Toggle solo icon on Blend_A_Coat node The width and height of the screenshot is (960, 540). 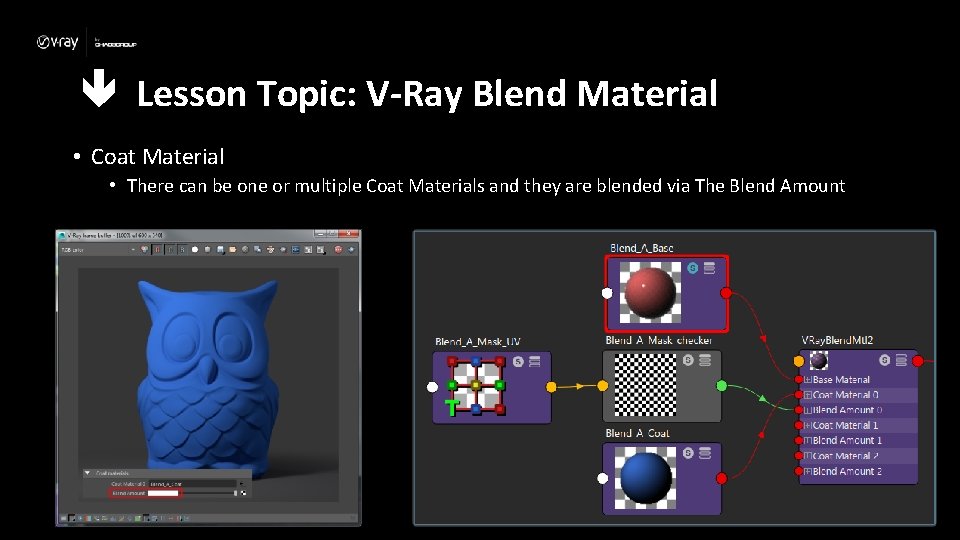(x=688, y=452)
